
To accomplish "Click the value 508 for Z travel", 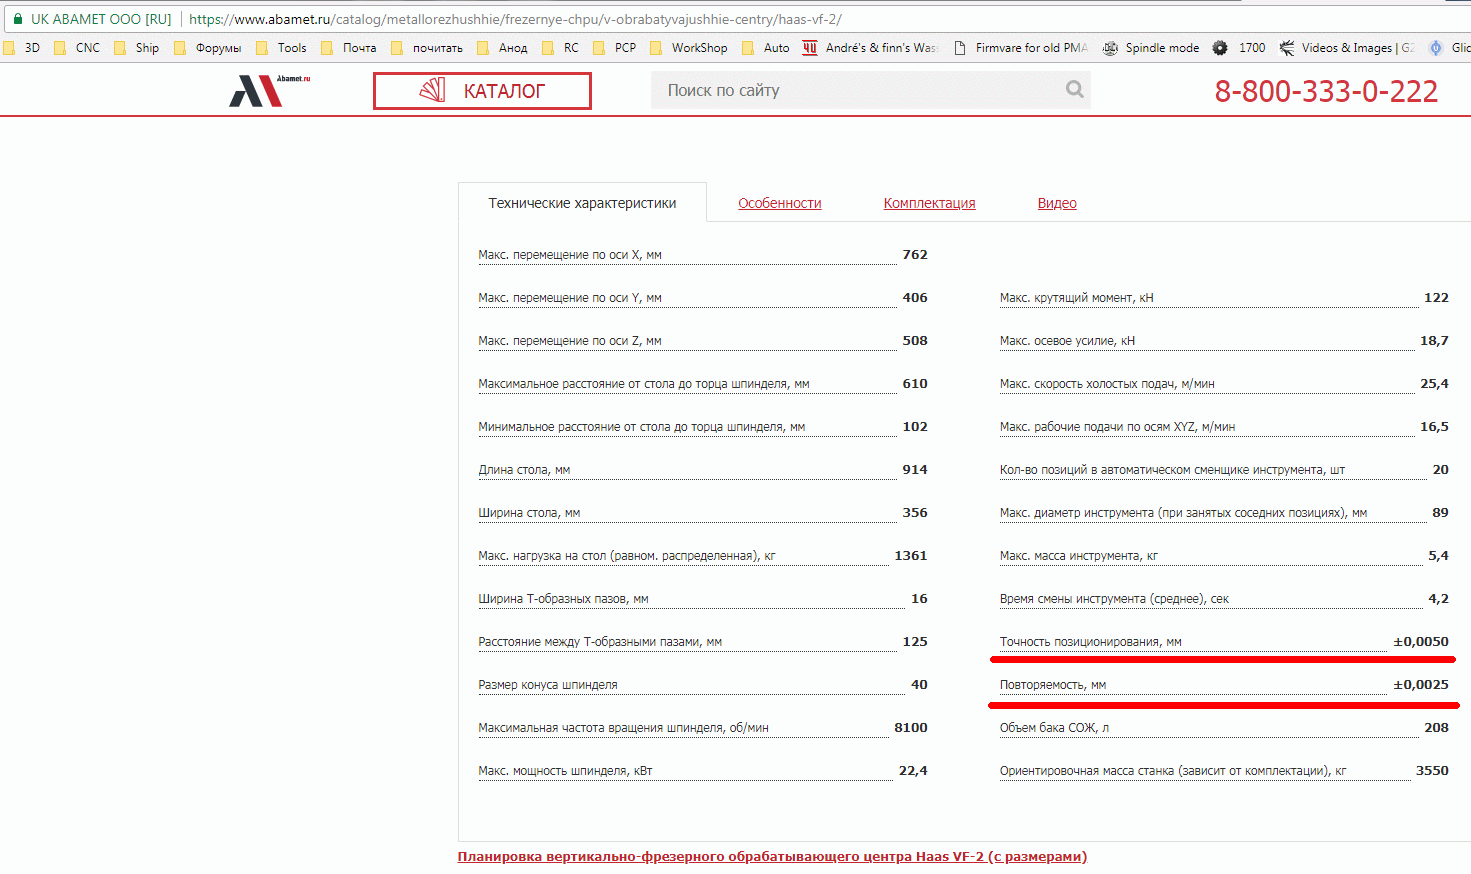I will pyautogui.click(x=915, y=341).
